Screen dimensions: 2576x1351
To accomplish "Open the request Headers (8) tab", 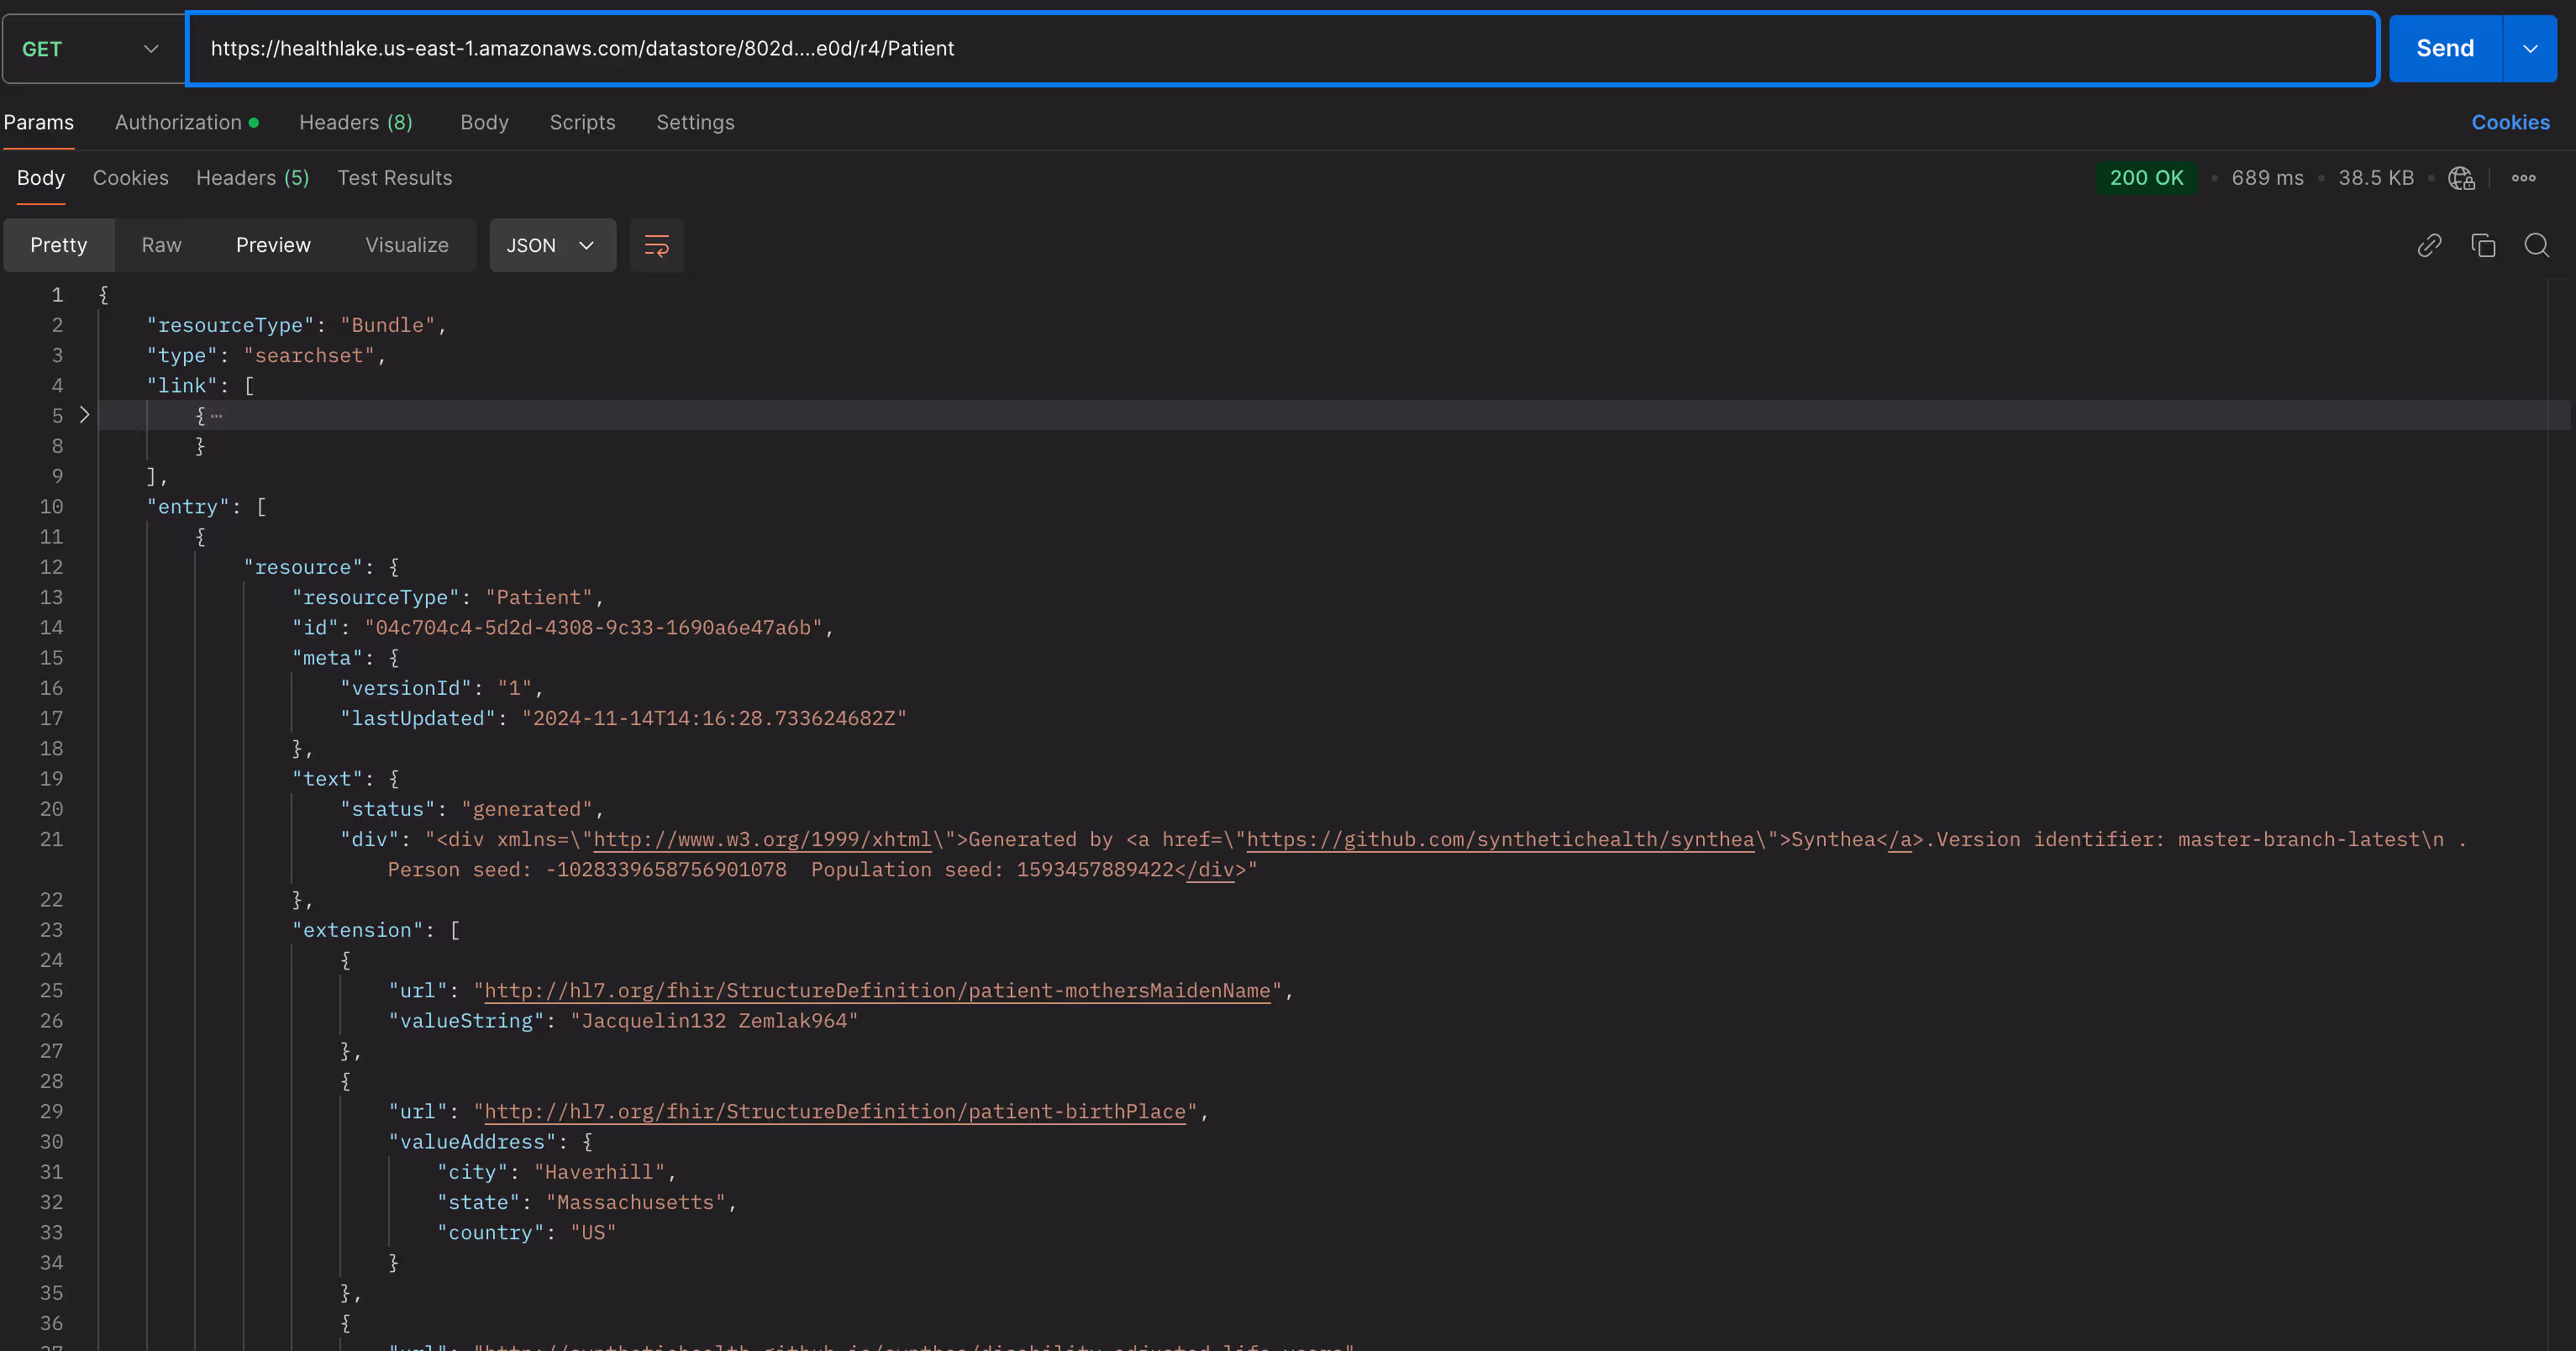I will 355,122.
